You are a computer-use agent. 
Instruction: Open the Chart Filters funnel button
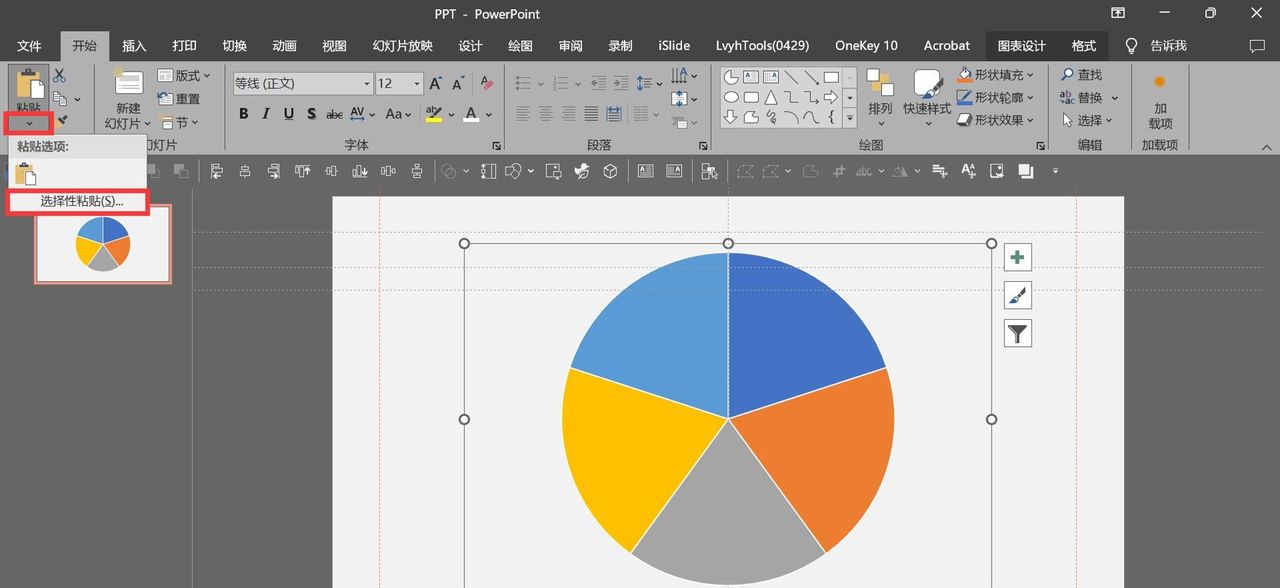pos(1017,333)
